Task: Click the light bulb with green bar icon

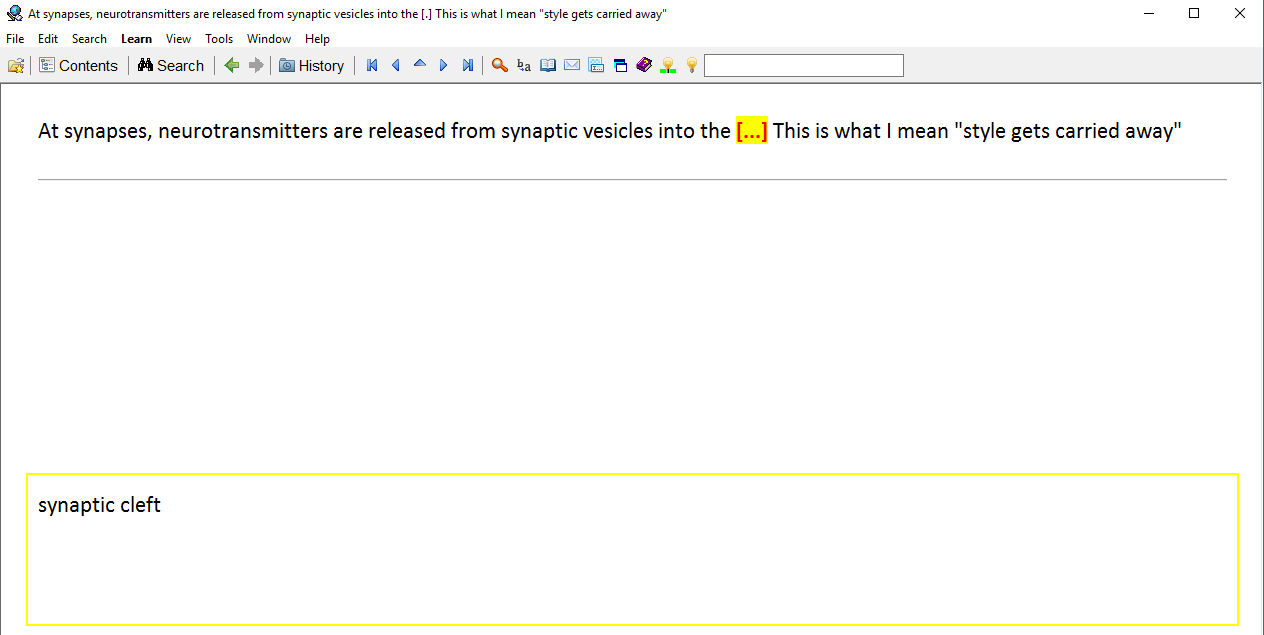Action: tap(668, 66)
